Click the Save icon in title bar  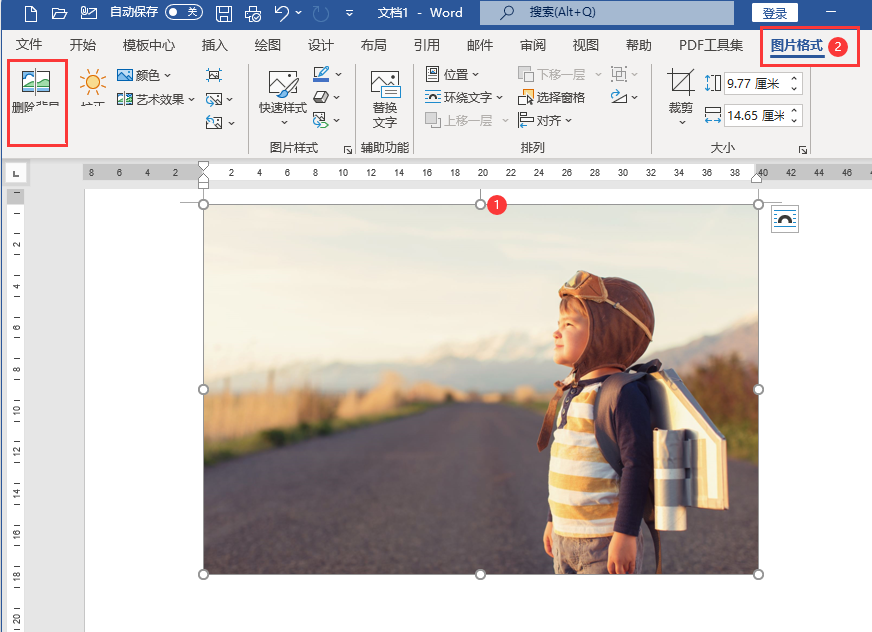[224, 13]
